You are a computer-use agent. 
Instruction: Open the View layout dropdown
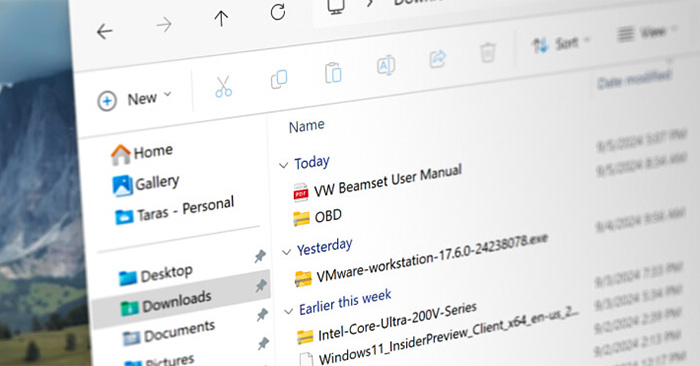[647, 32]
